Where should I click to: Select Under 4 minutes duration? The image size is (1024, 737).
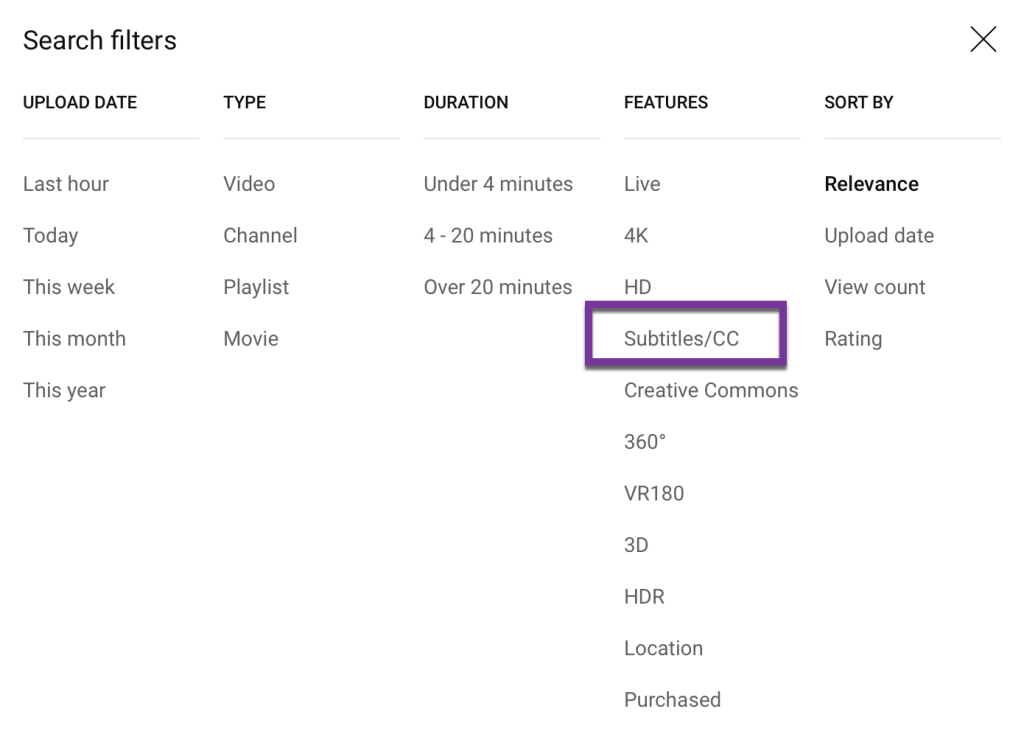tap(498, 184)
